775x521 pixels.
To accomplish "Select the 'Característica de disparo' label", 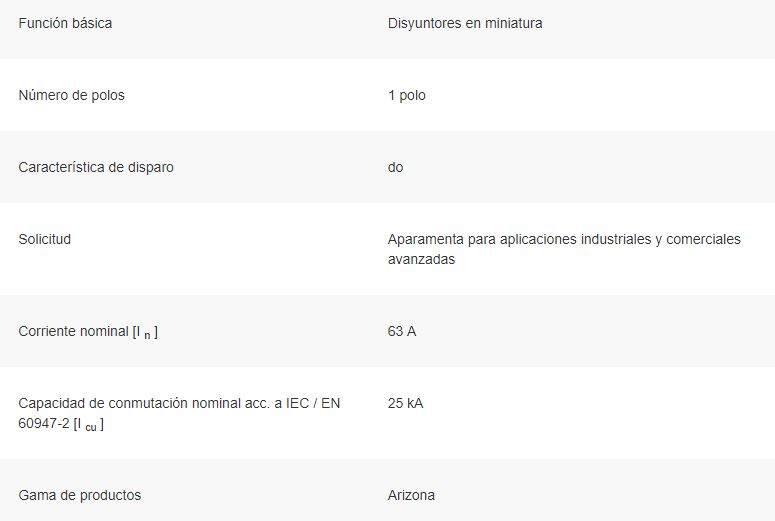I will point(96,167).
